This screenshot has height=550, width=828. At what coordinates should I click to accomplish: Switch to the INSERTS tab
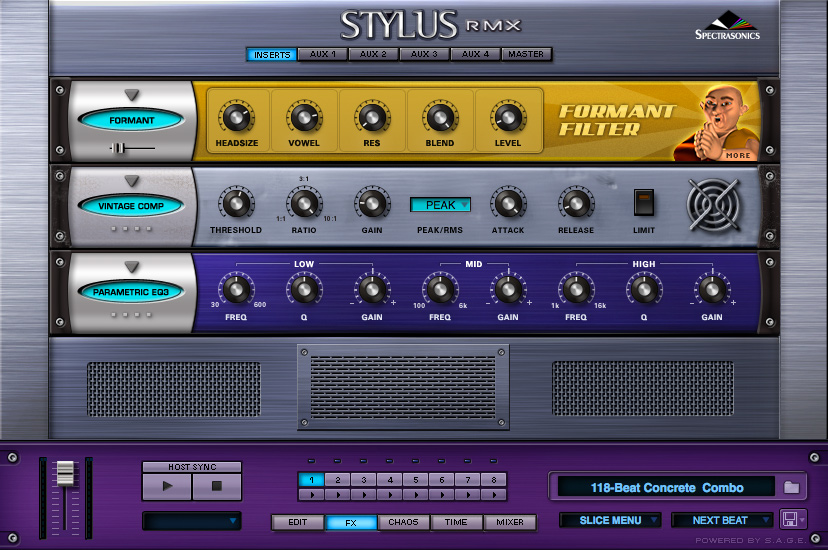point(271,54)
